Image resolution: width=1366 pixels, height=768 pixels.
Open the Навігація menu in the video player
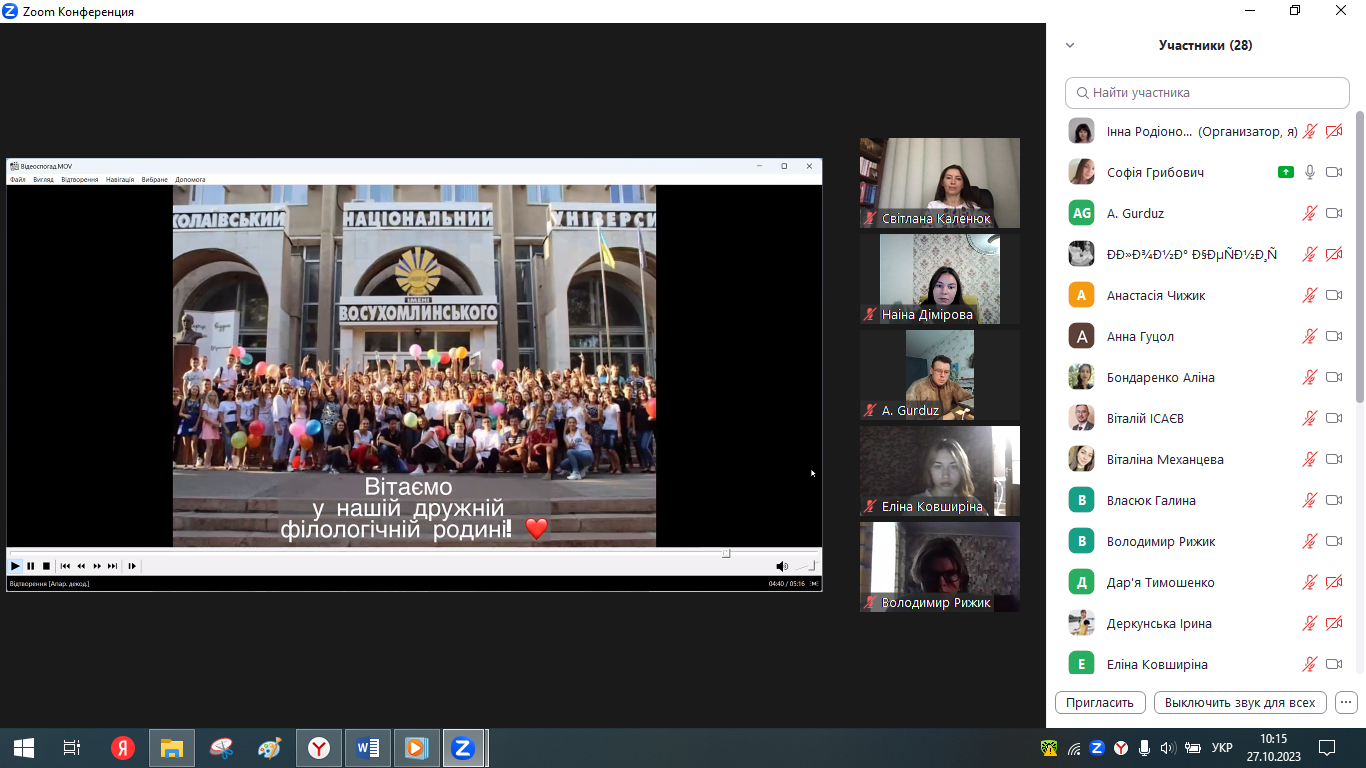pos(120,180)
